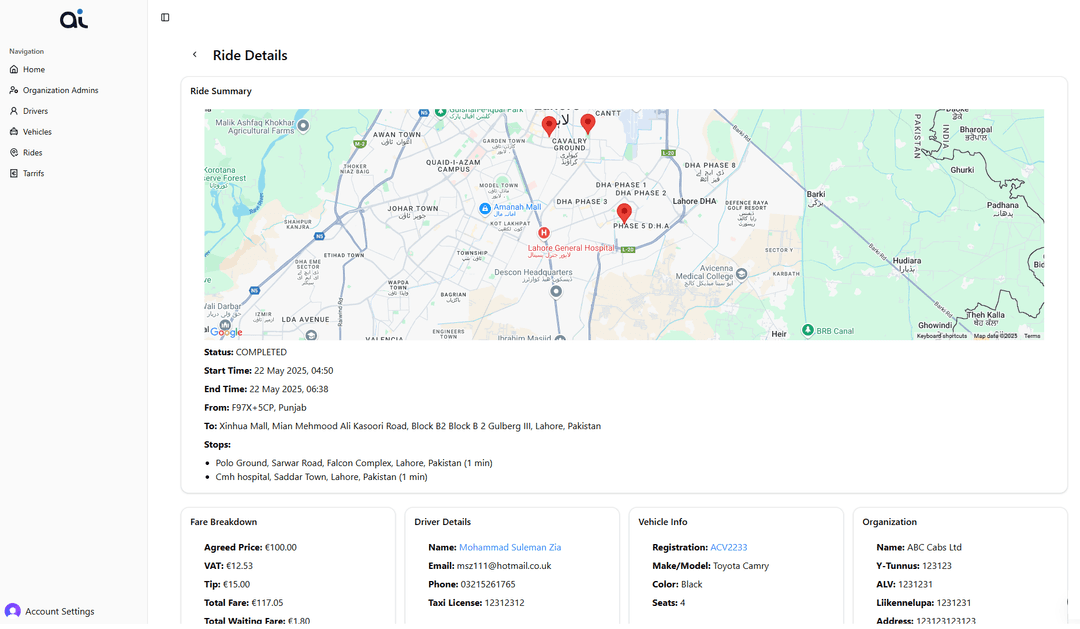The image size is (1080, 629).
Task: Click the Agreed Price €100.00 value
Action: pyautogui.click(x=280, y=547)
